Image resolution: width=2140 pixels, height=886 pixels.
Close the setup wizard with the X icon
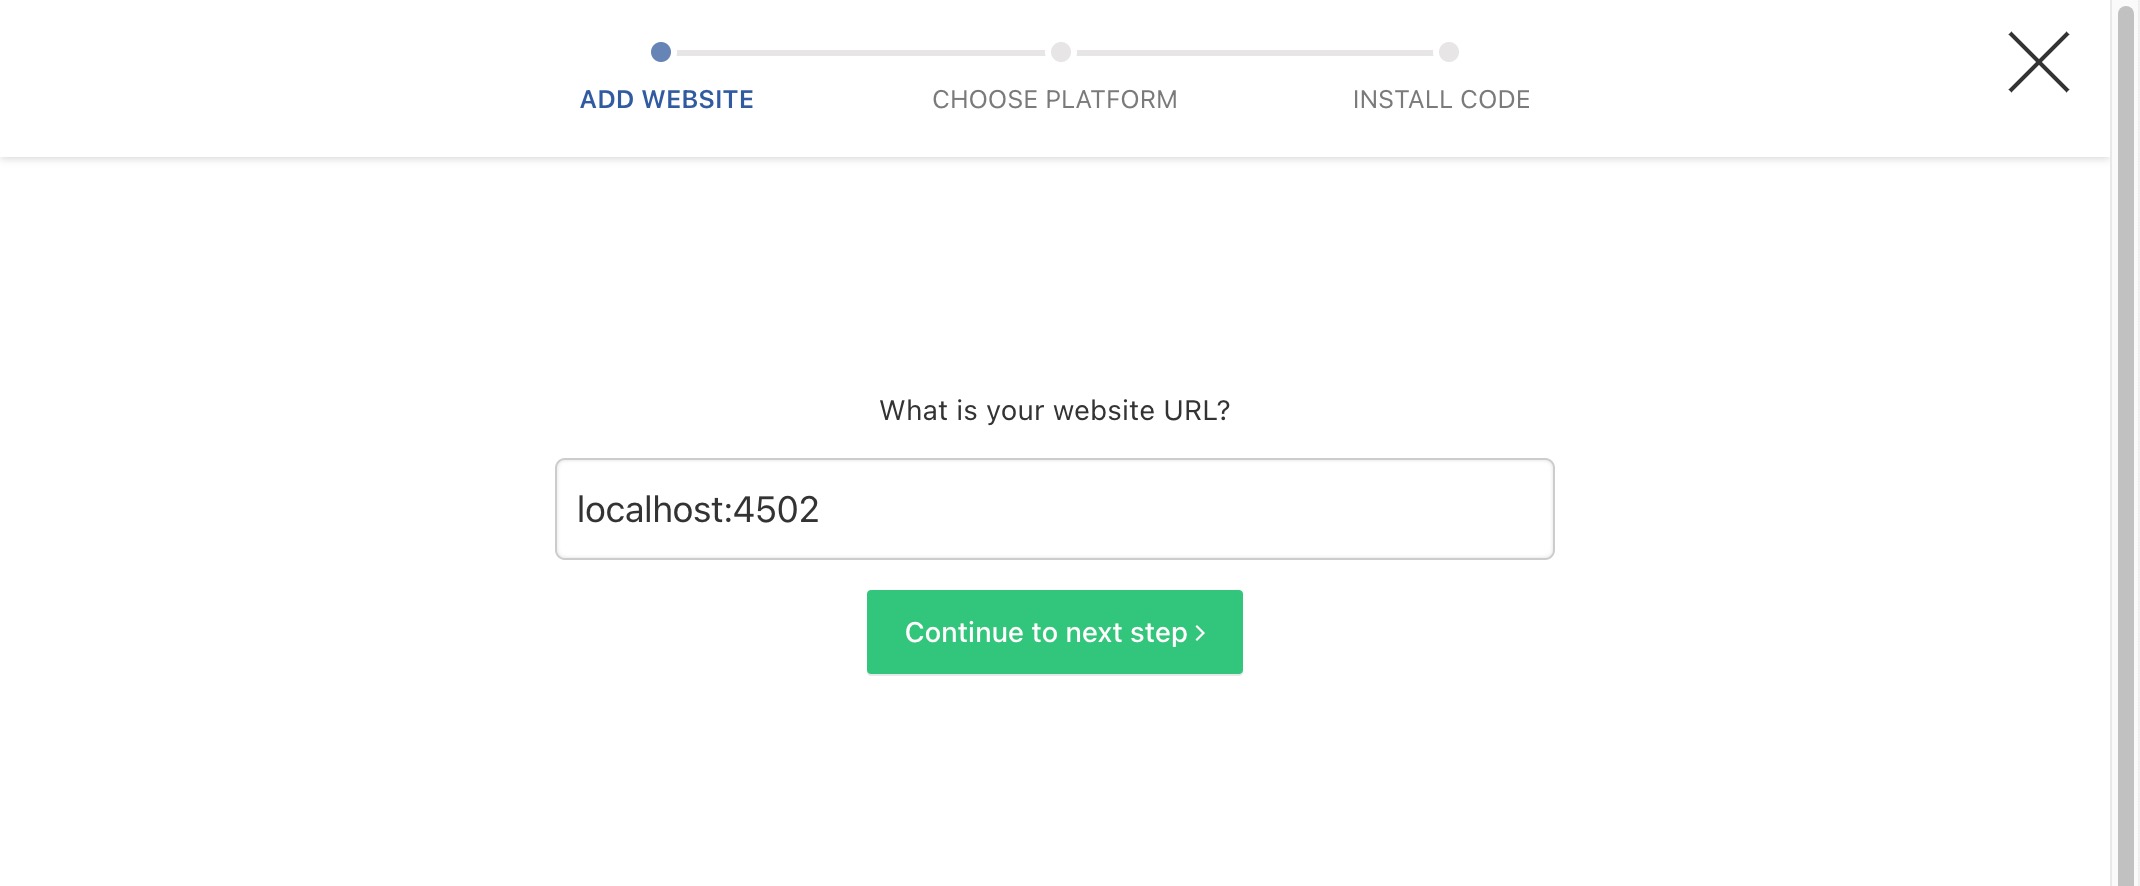pos(2038,62)
